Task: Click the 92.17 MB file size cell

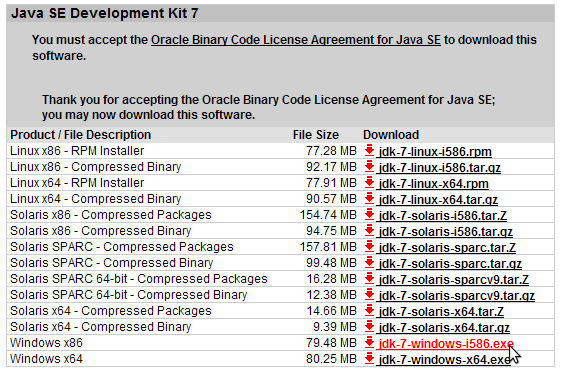Action: click(331, 167)
